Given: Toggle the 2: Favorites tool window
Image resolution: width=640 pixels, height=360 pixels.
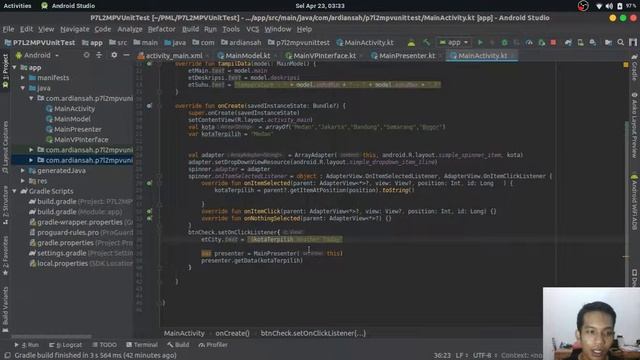Looking at the screenshot, I should coord(5,256).
